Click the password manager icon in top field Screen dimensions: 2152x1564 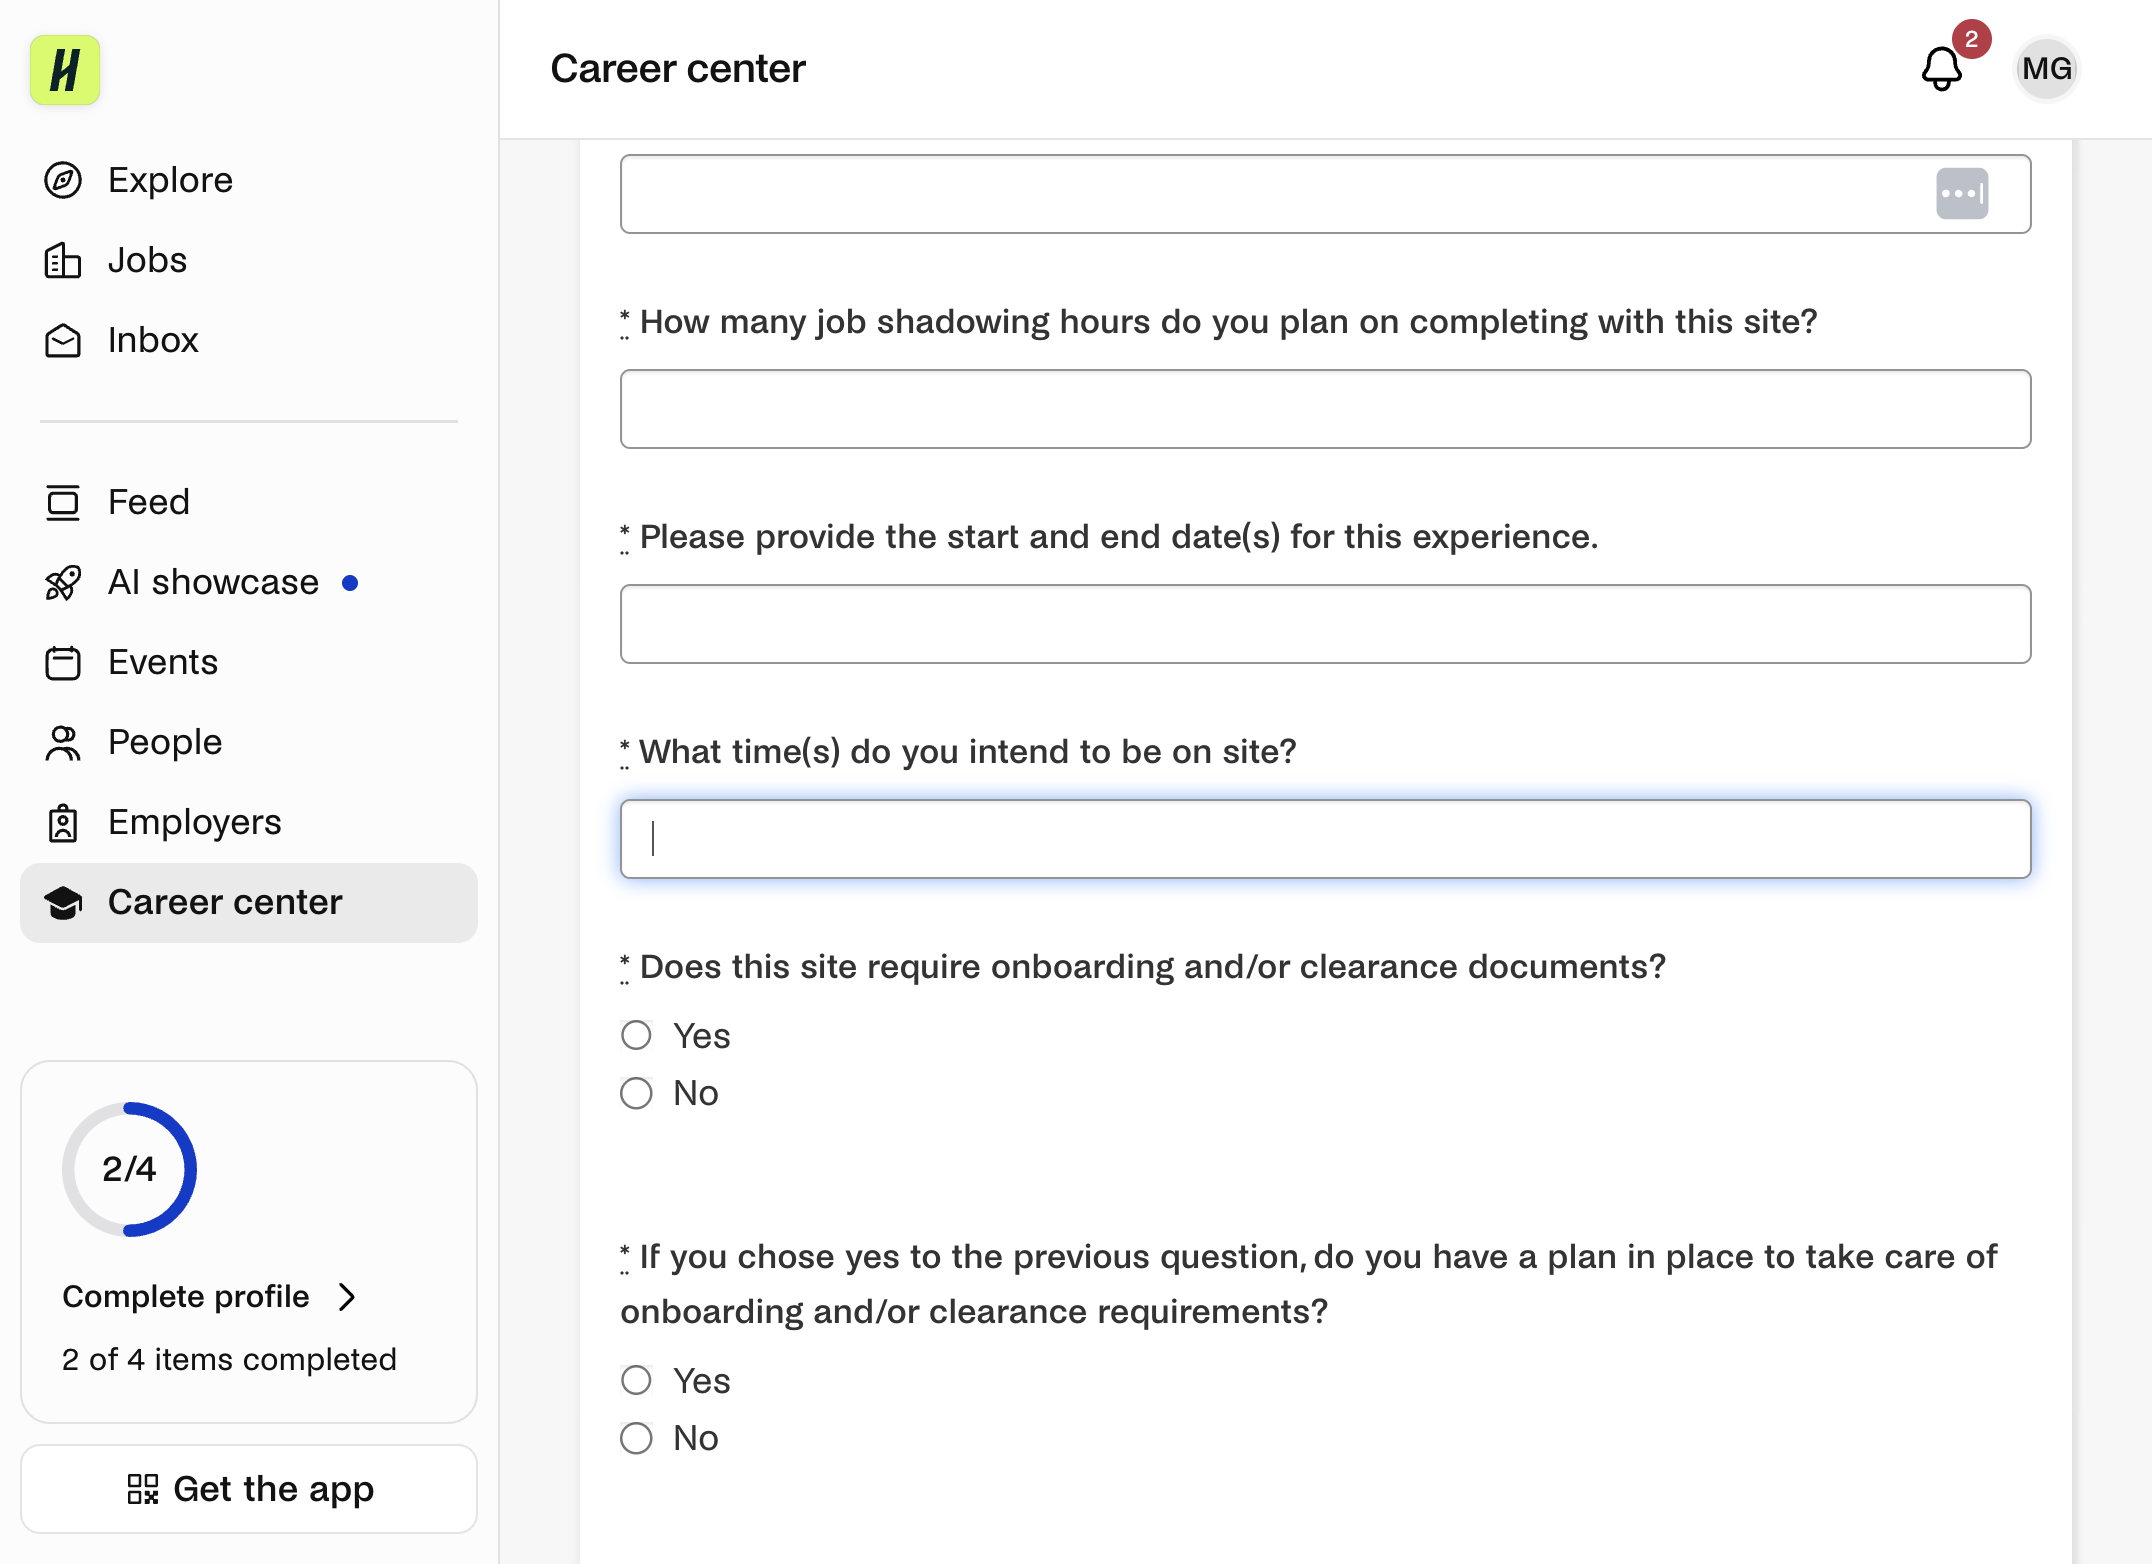click(x=1962, y=194)
